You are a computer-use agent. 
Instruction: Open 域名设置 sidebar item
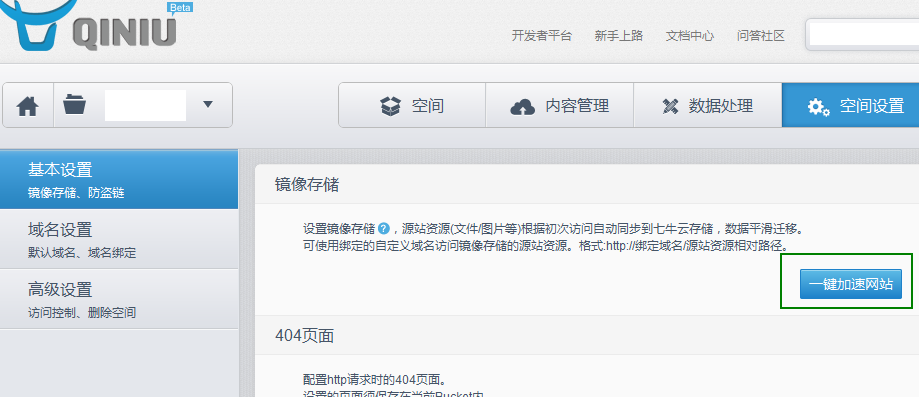coord(119,239)
